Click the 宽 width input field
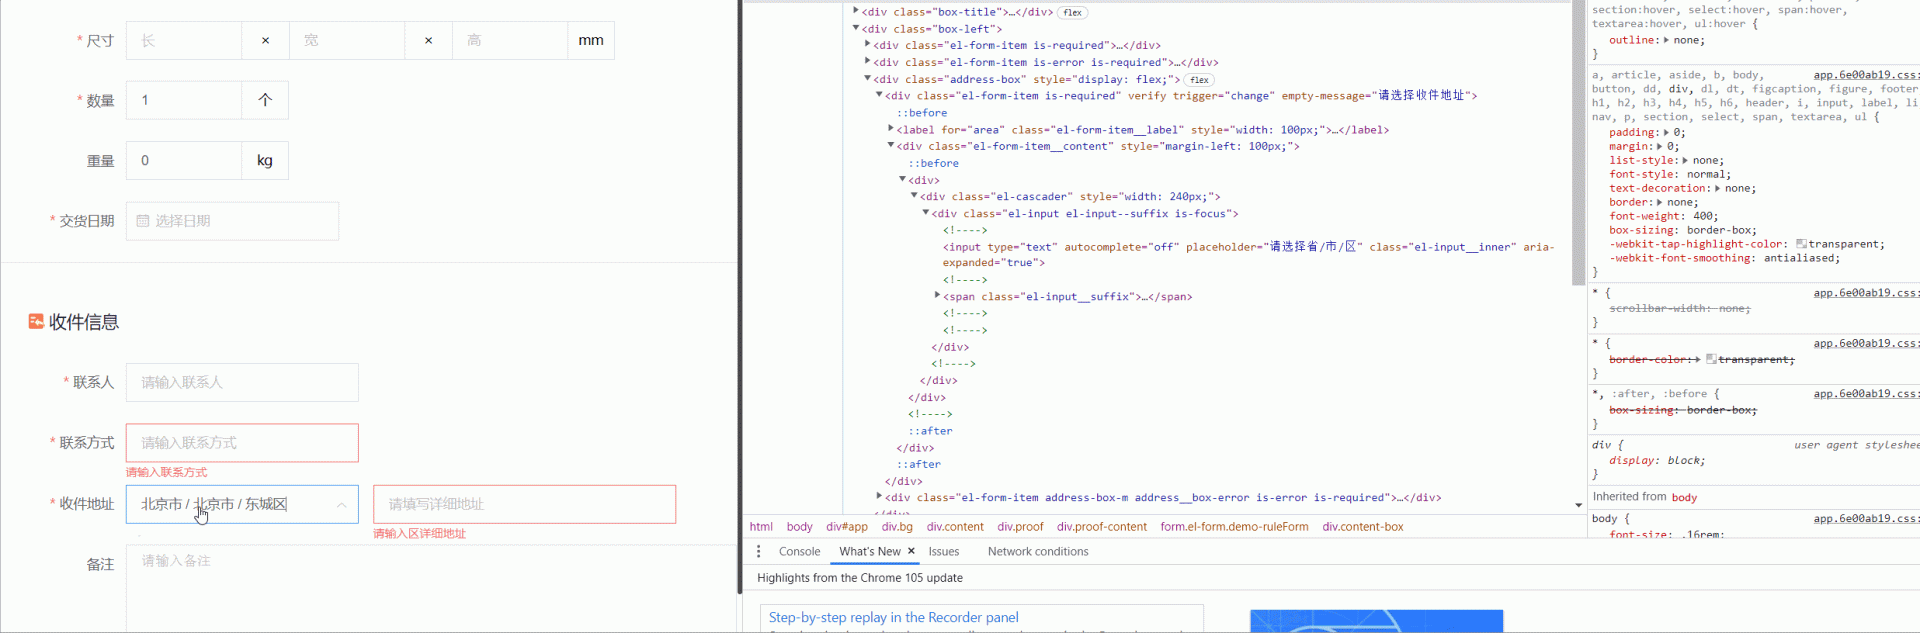 coord(347,41)
